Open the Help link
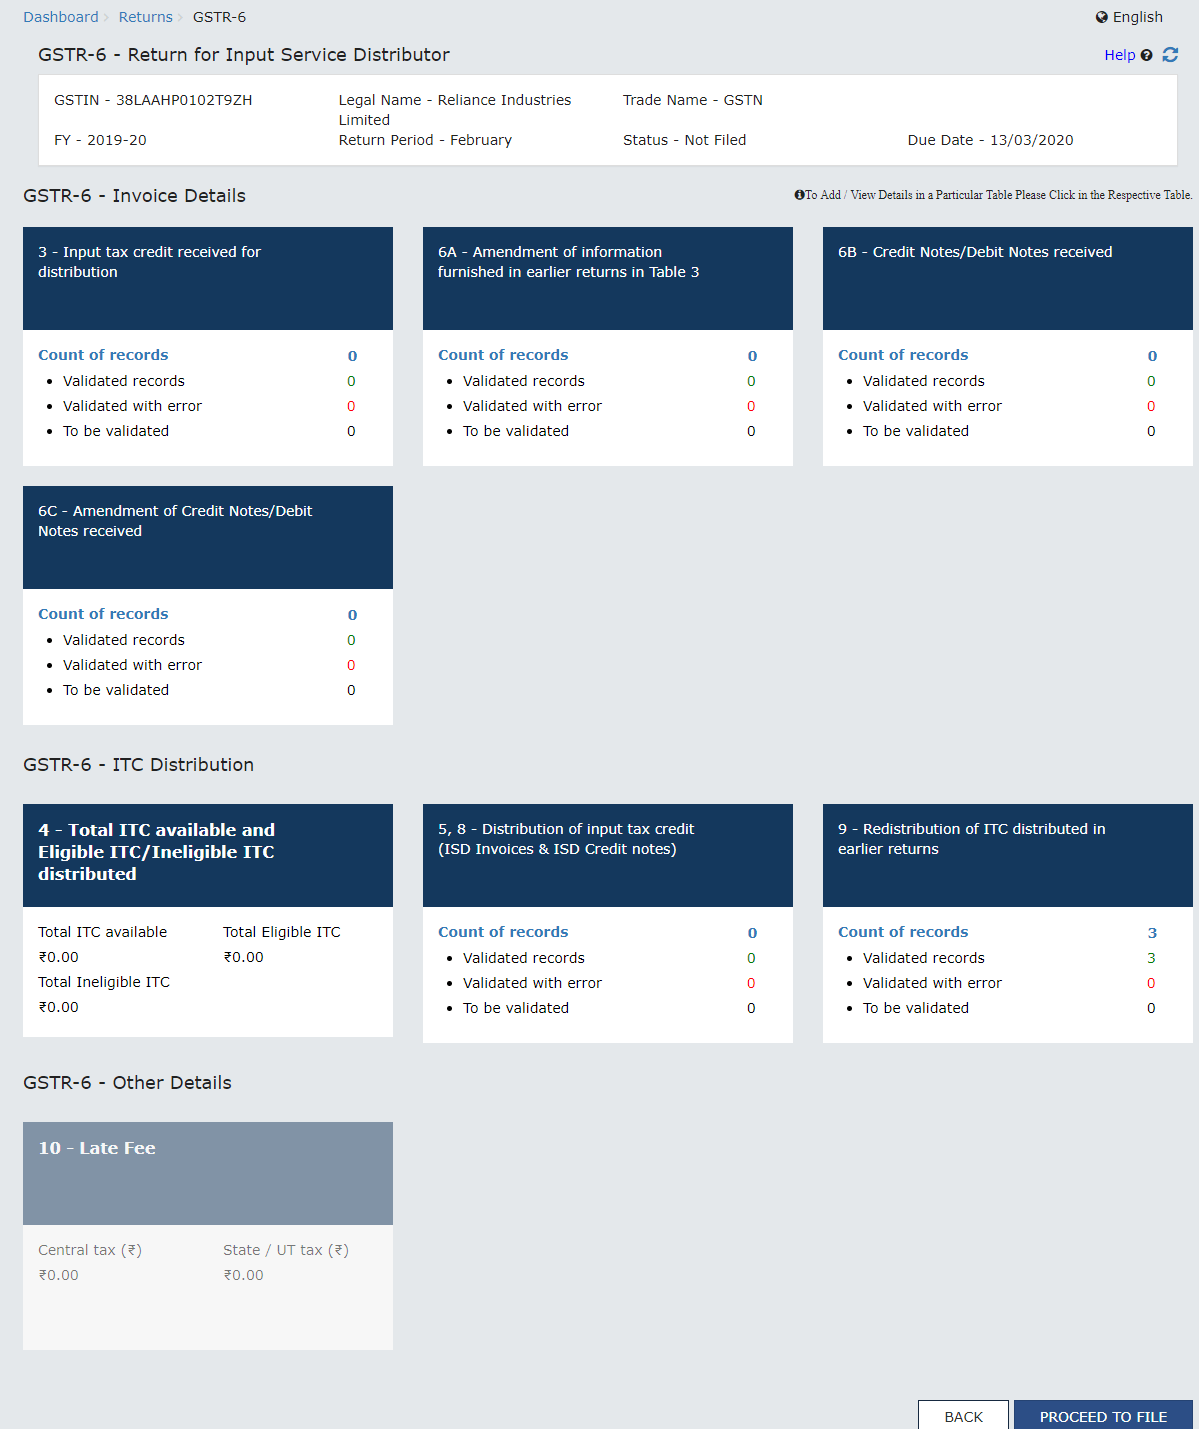 1119,55
